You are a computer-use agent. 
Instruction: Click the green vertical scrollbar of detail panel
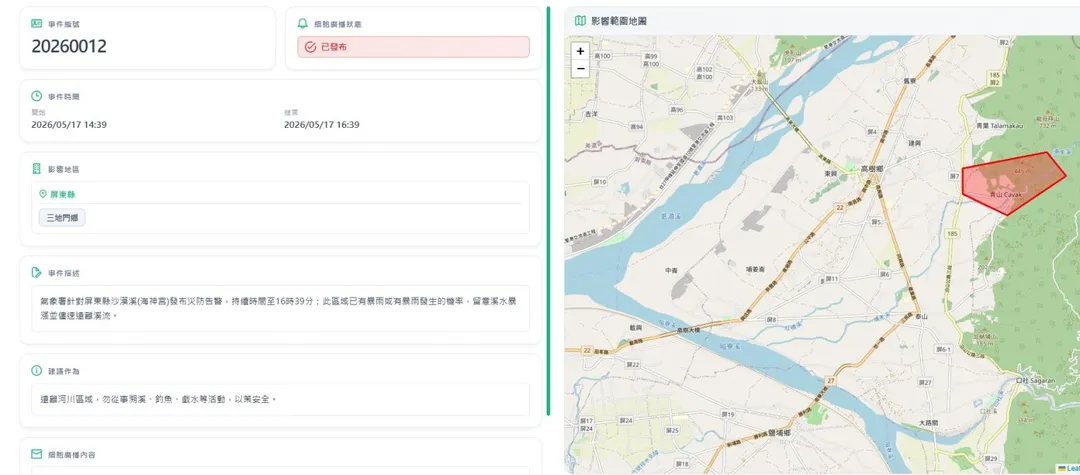click(x=548, y=211)
